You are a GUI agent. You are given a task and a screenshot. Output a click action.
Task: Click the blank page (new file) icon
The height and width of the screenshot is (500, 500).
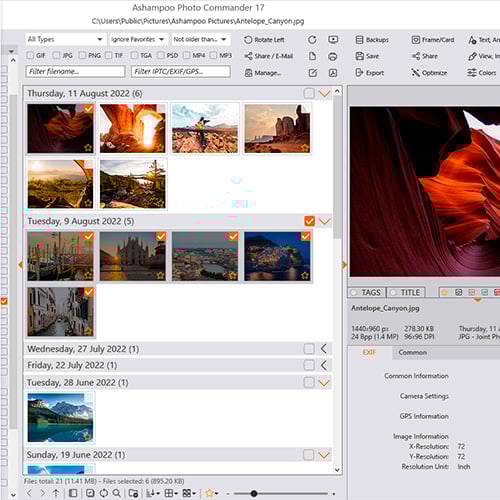coord(312,56)
